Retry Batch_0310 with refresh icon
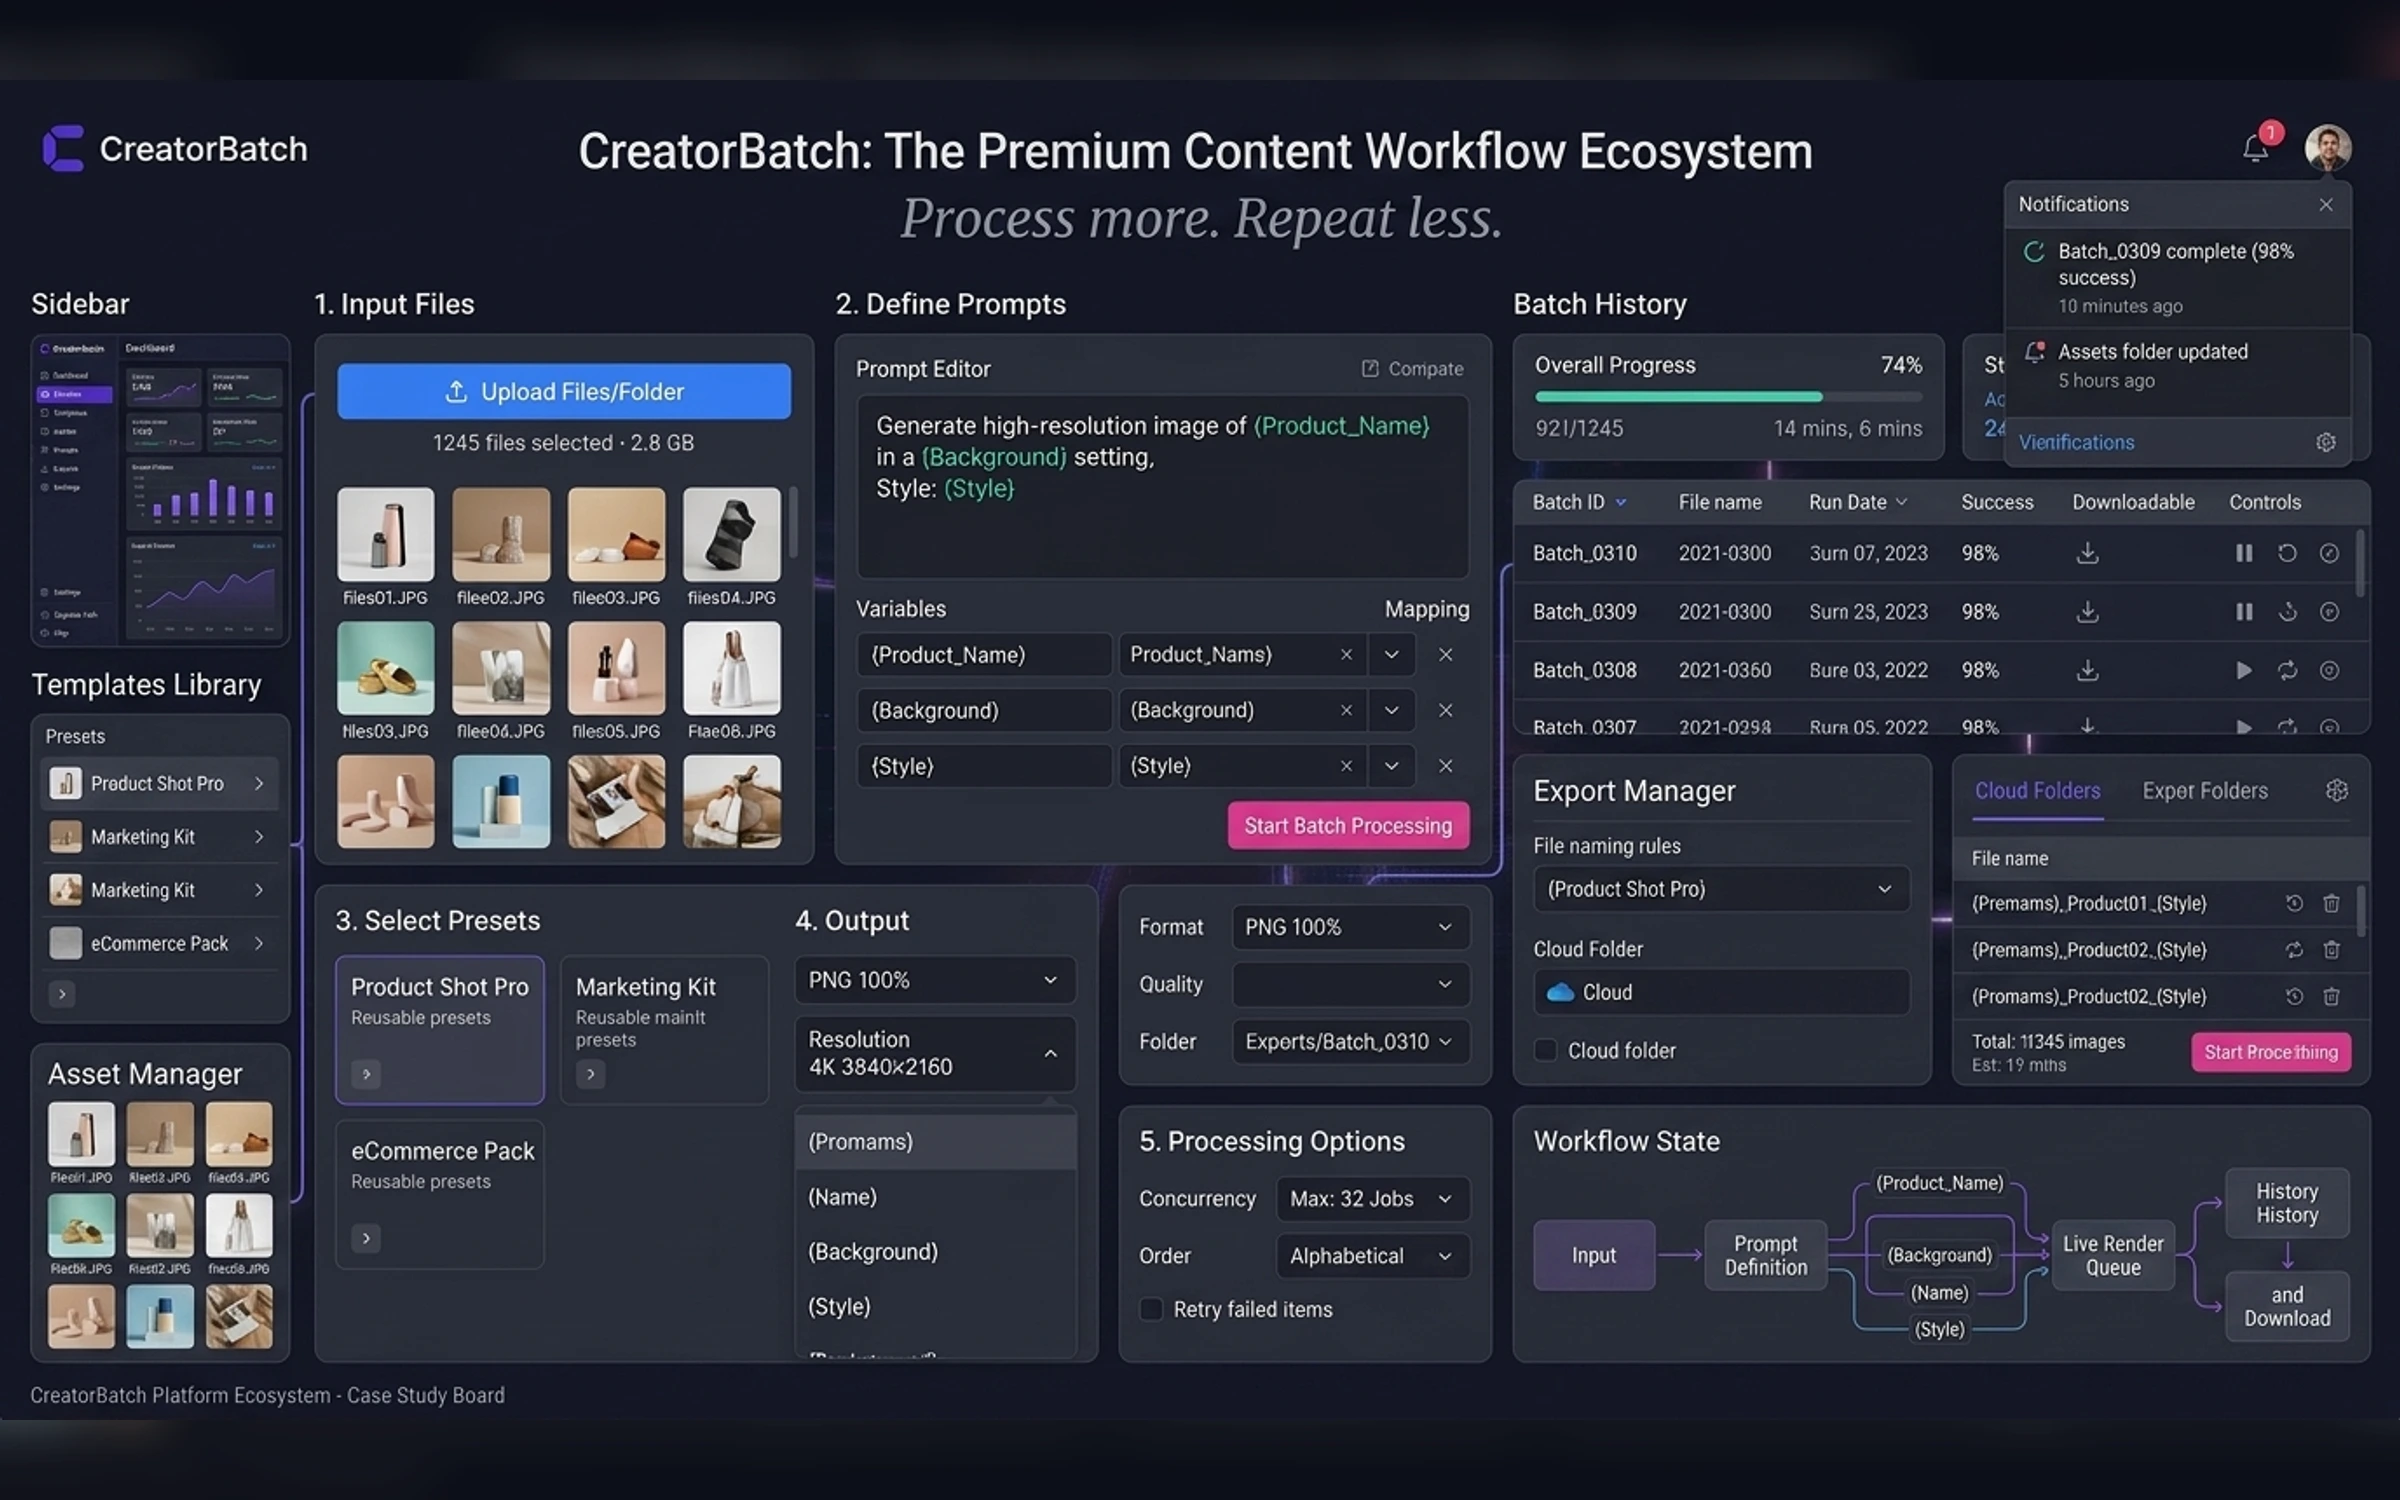The height and width of the screenshot is (1500, 2400). tap(2287, 553)
